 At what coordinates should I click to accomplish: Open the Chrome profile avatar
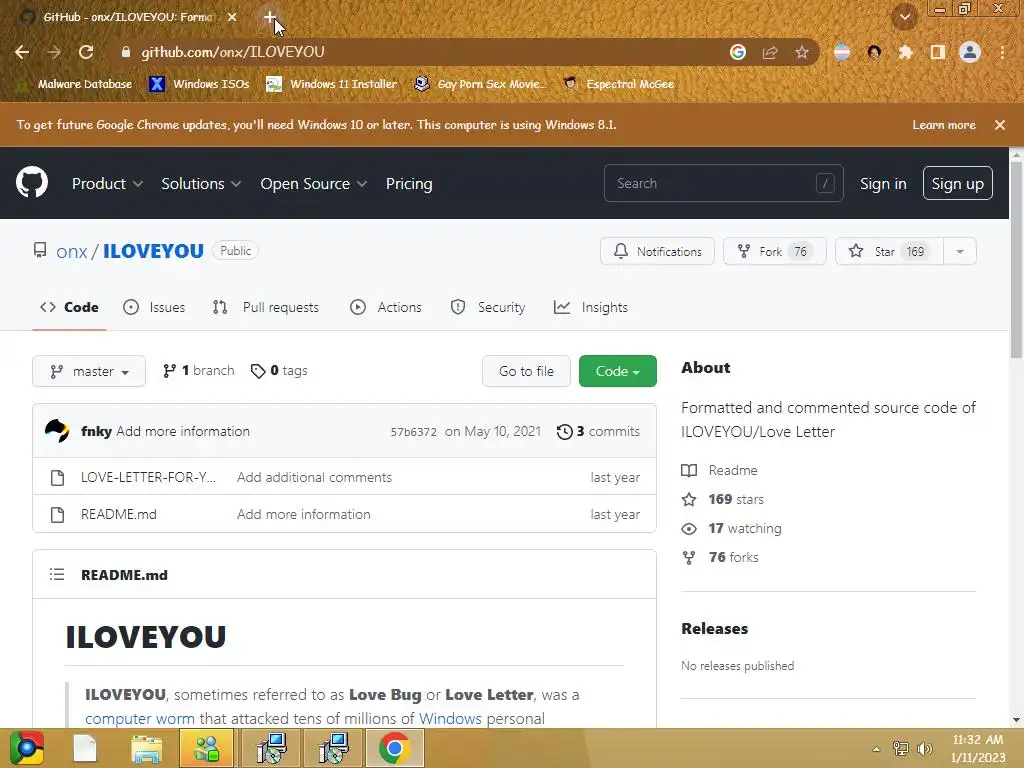click(970, 52)
